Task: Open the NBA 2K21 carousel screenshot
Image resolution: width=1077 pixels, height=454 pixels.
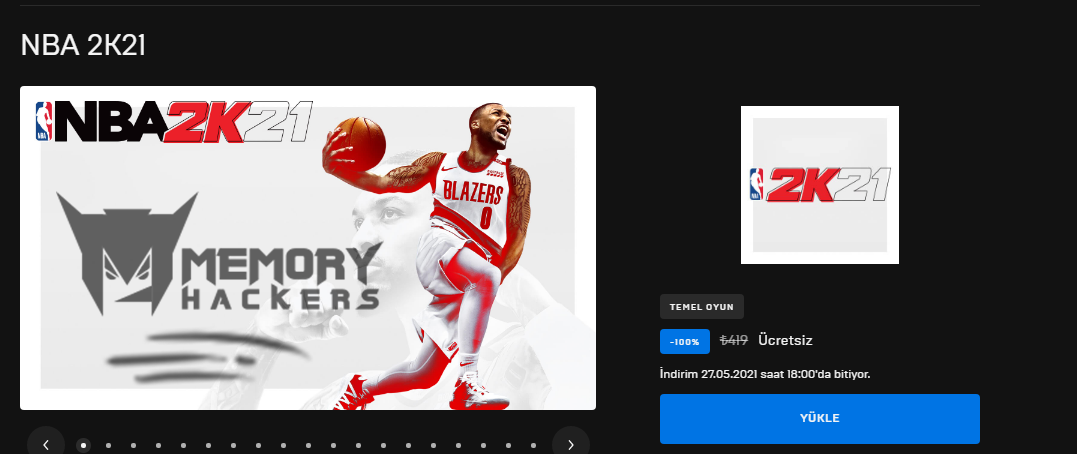Action: tap(308, 248)
